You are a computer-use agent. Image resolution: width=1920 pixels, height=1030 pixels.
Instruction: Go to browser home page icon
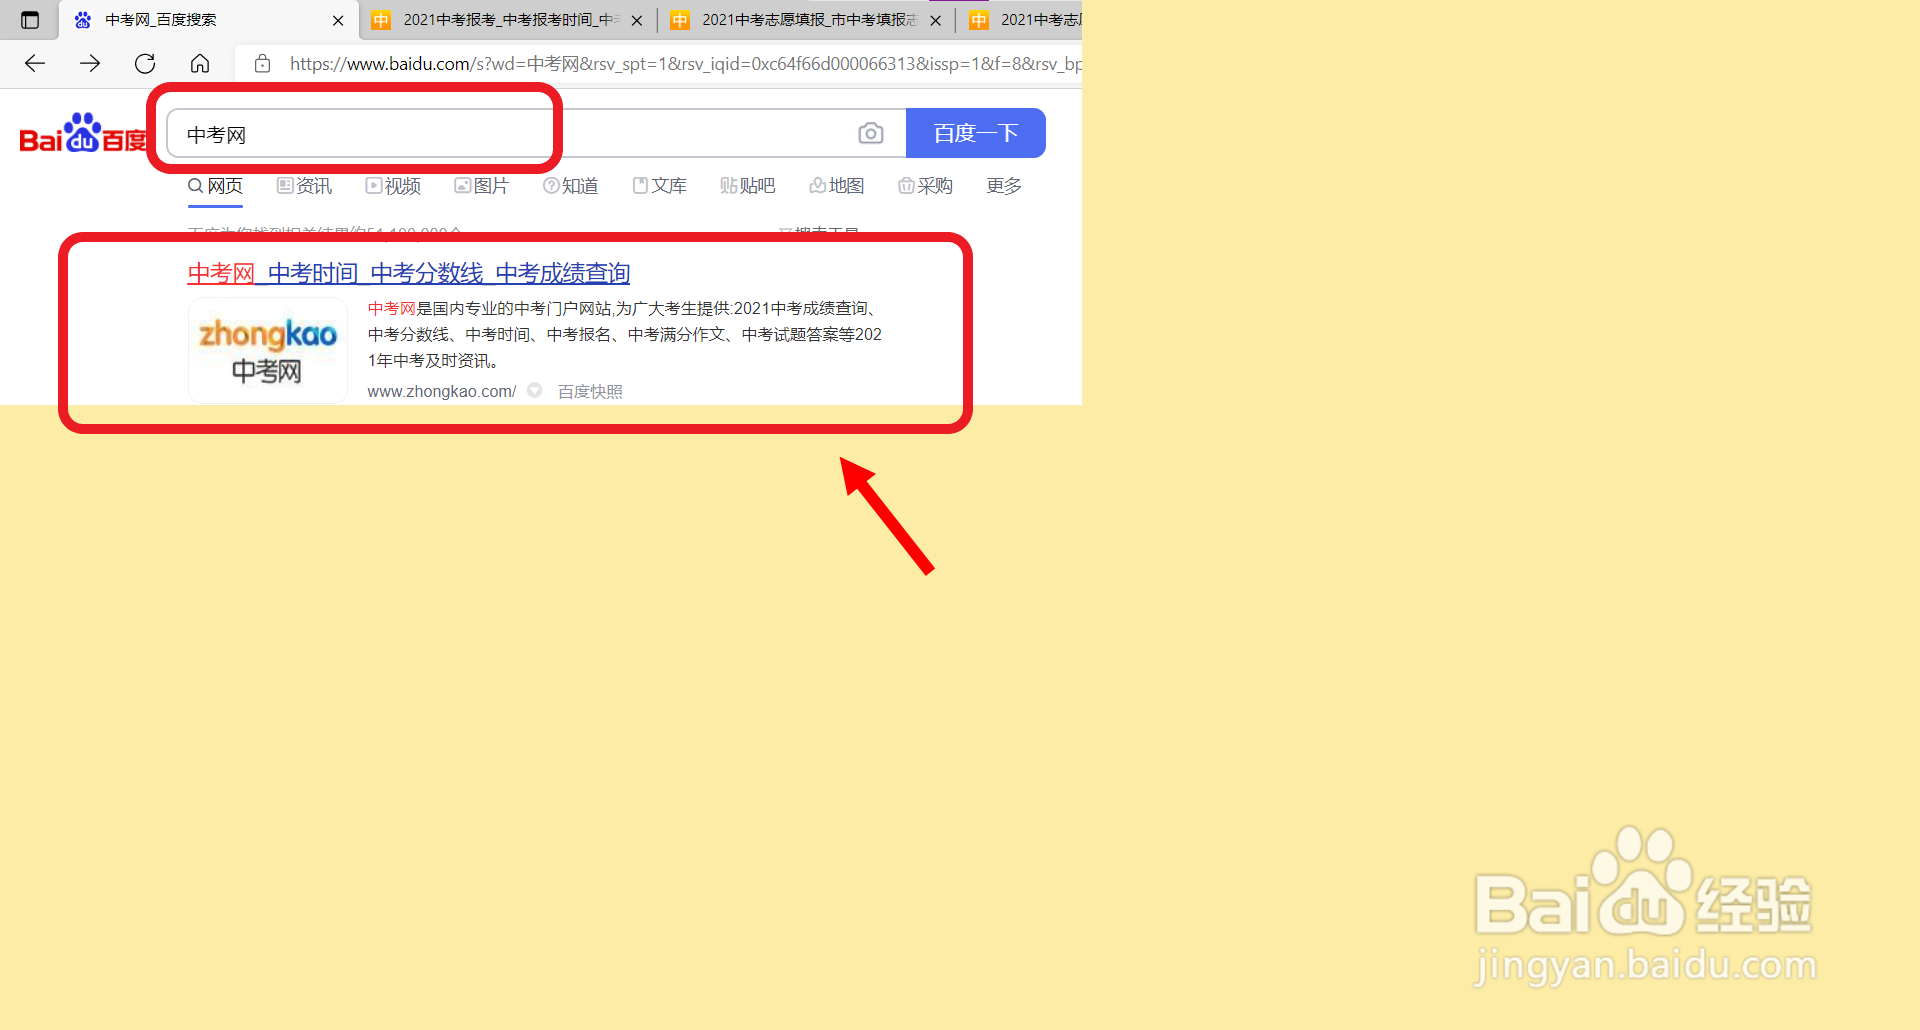200,64
